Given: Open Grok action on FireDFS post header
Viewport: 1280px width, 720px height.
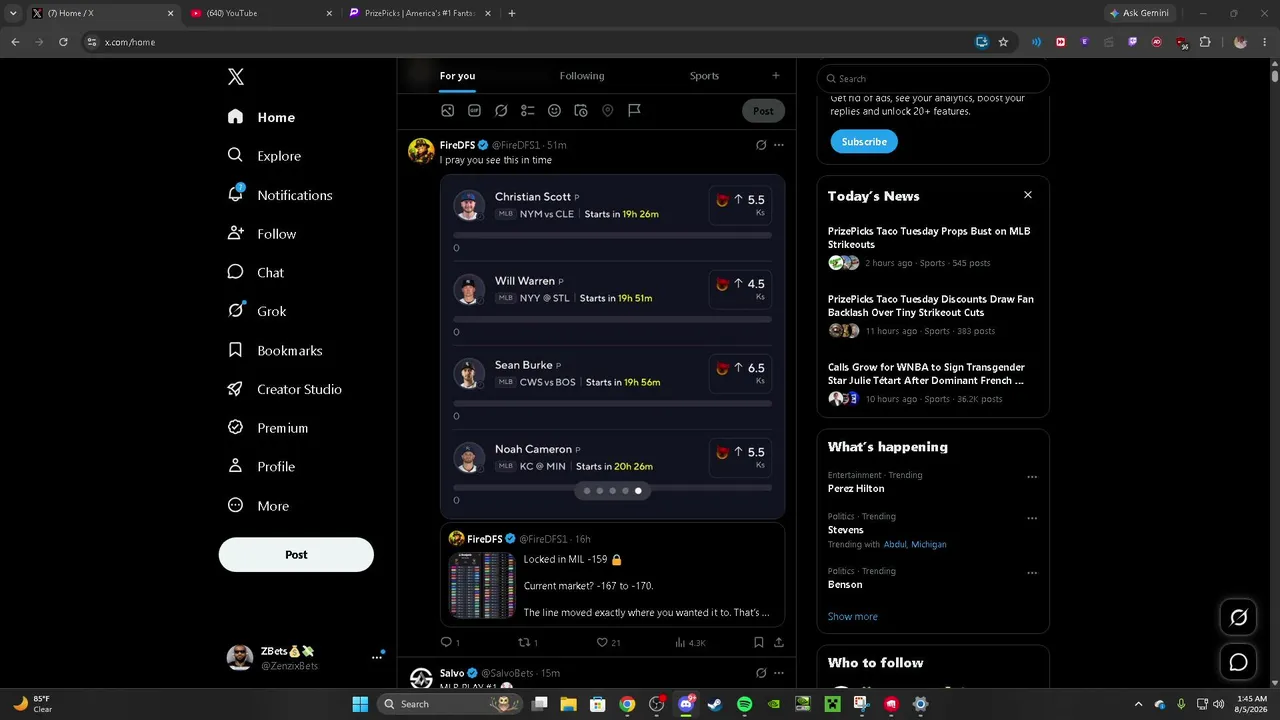Looking at the screenshot, I should [761, 145].
